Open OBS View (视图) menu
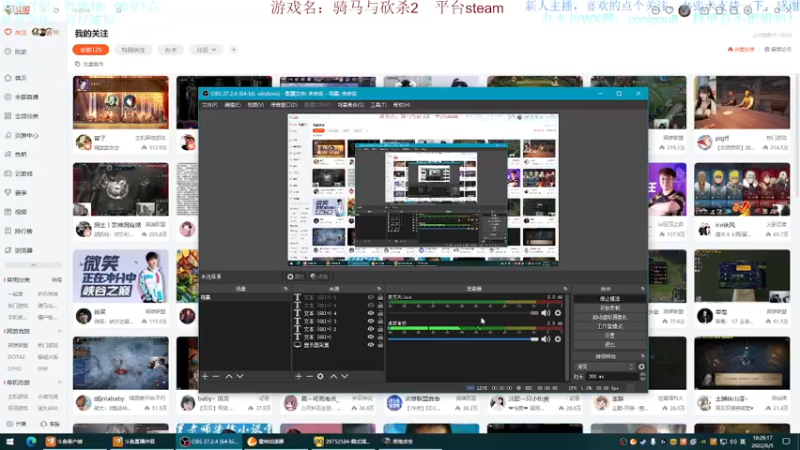Image resolution: width=800 pixels, height=450 pixels. [x=256, y=105]
